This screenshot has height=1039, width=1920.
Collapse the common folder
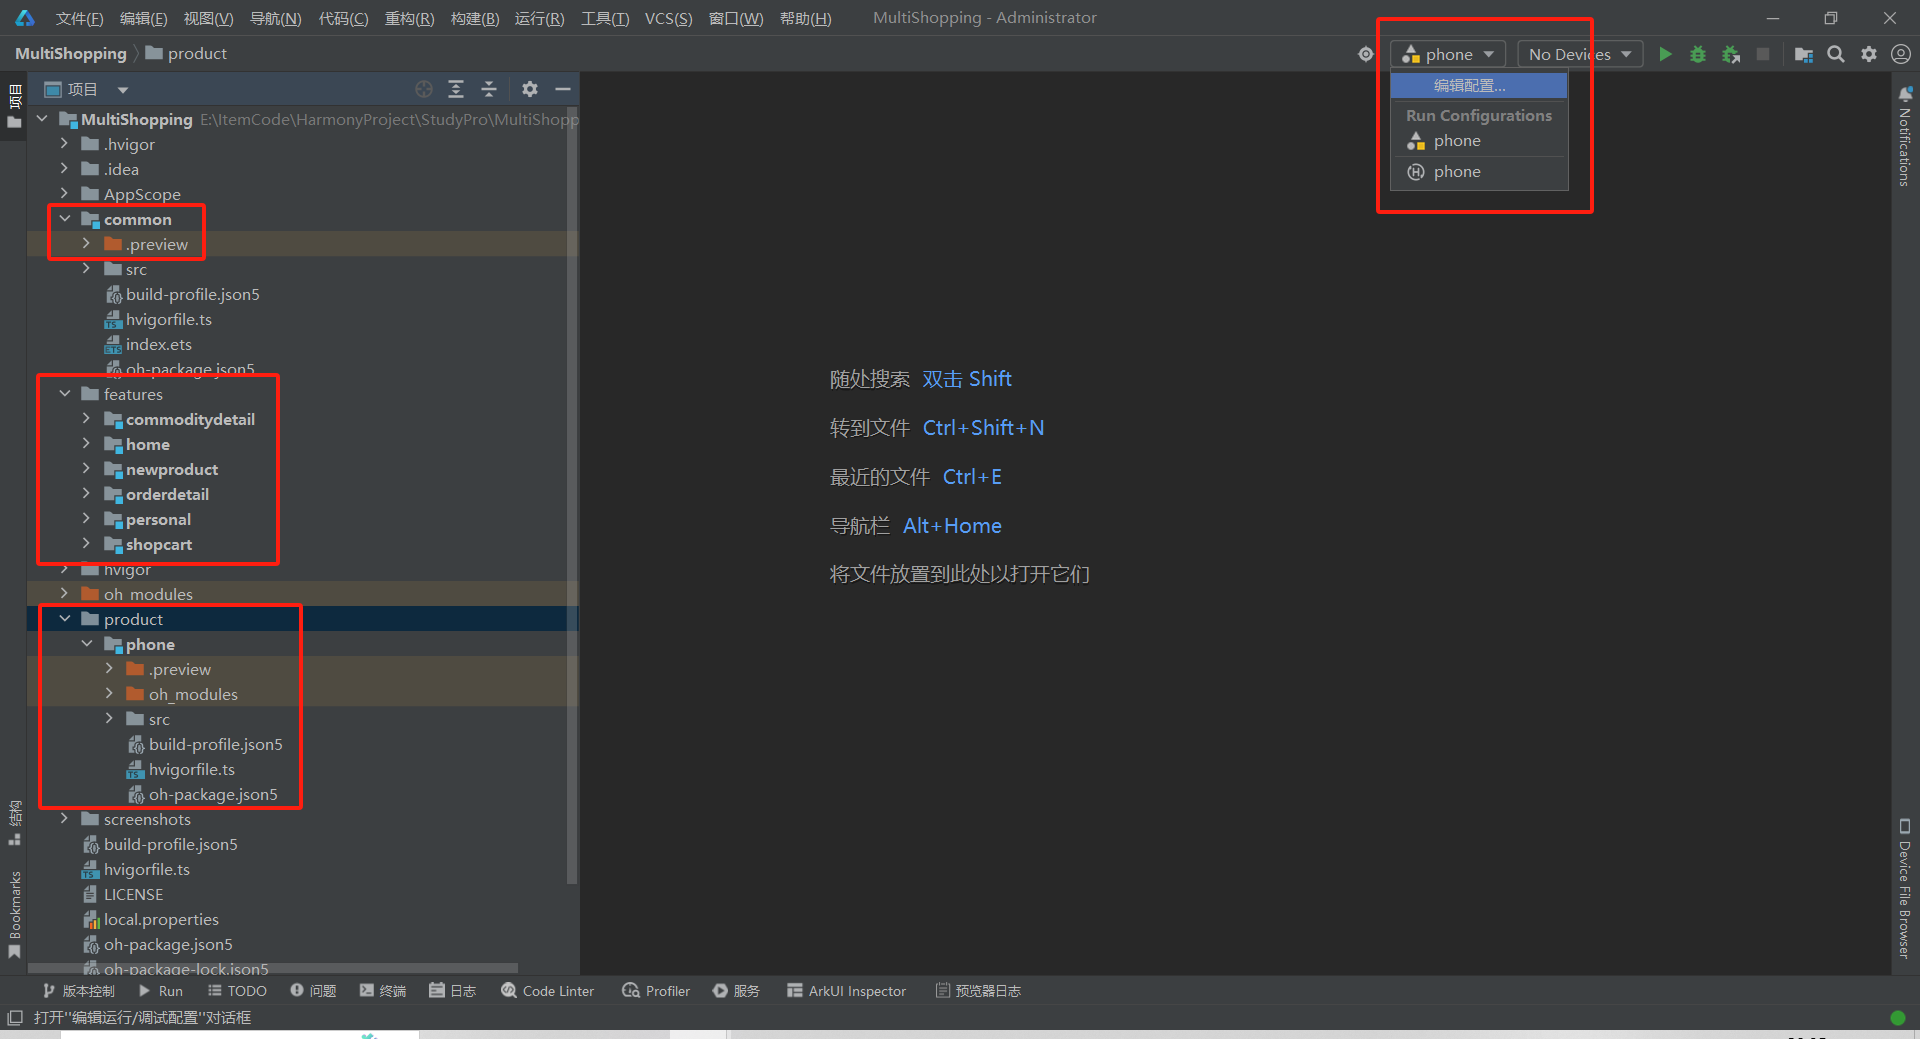pyautogui.click(x=65, y=219)
